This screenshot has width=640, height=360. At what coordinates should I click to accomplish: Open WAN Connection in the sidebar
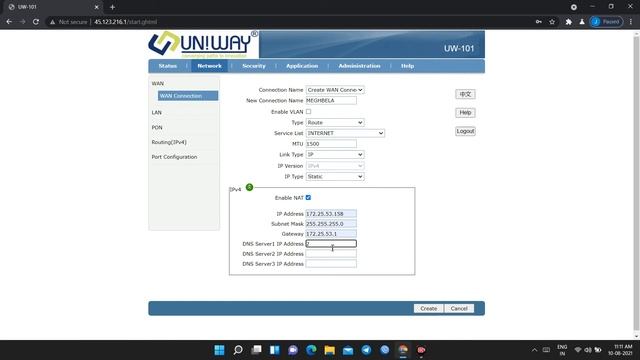coord(188,96)
